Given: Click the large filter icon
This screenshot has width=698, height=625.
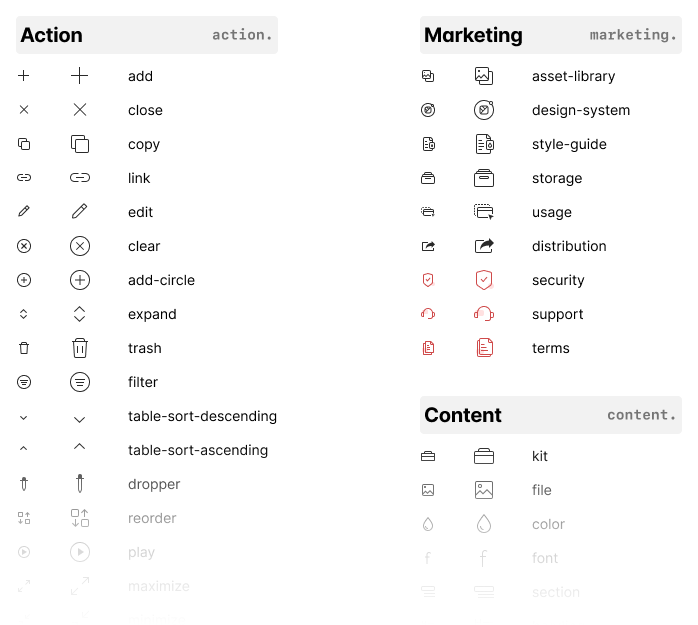Looking at the screenshot, I should tap(80, 382).
